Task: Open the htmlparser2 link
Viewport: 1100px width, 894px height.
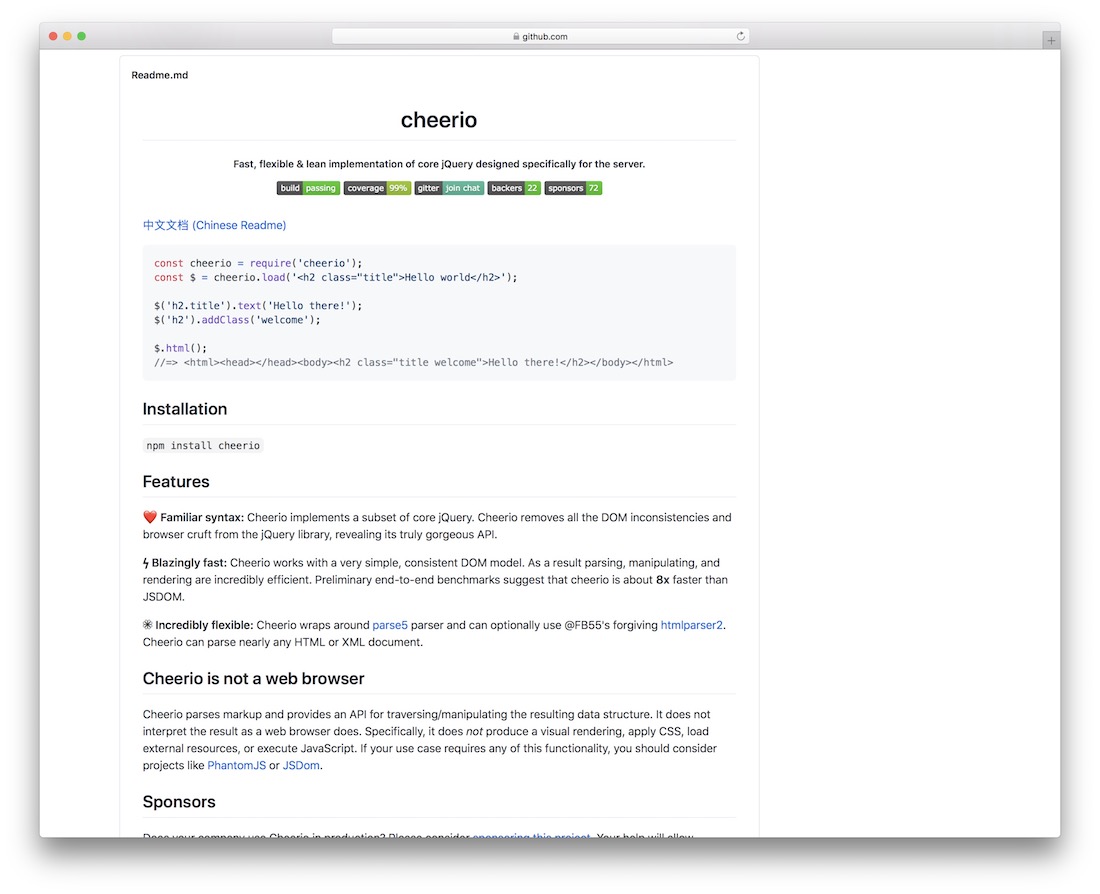Action: pos(691,625)
